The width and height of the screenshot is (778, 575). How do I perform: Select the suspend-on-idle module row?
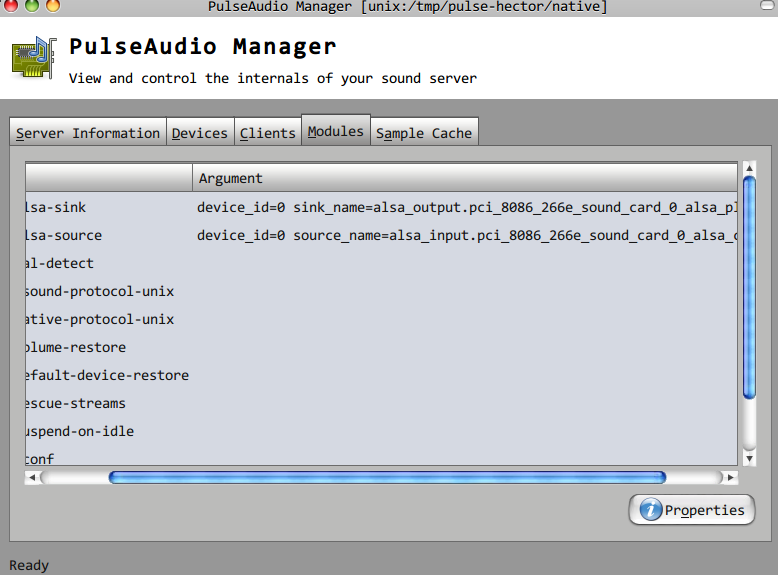pos(381,431)
